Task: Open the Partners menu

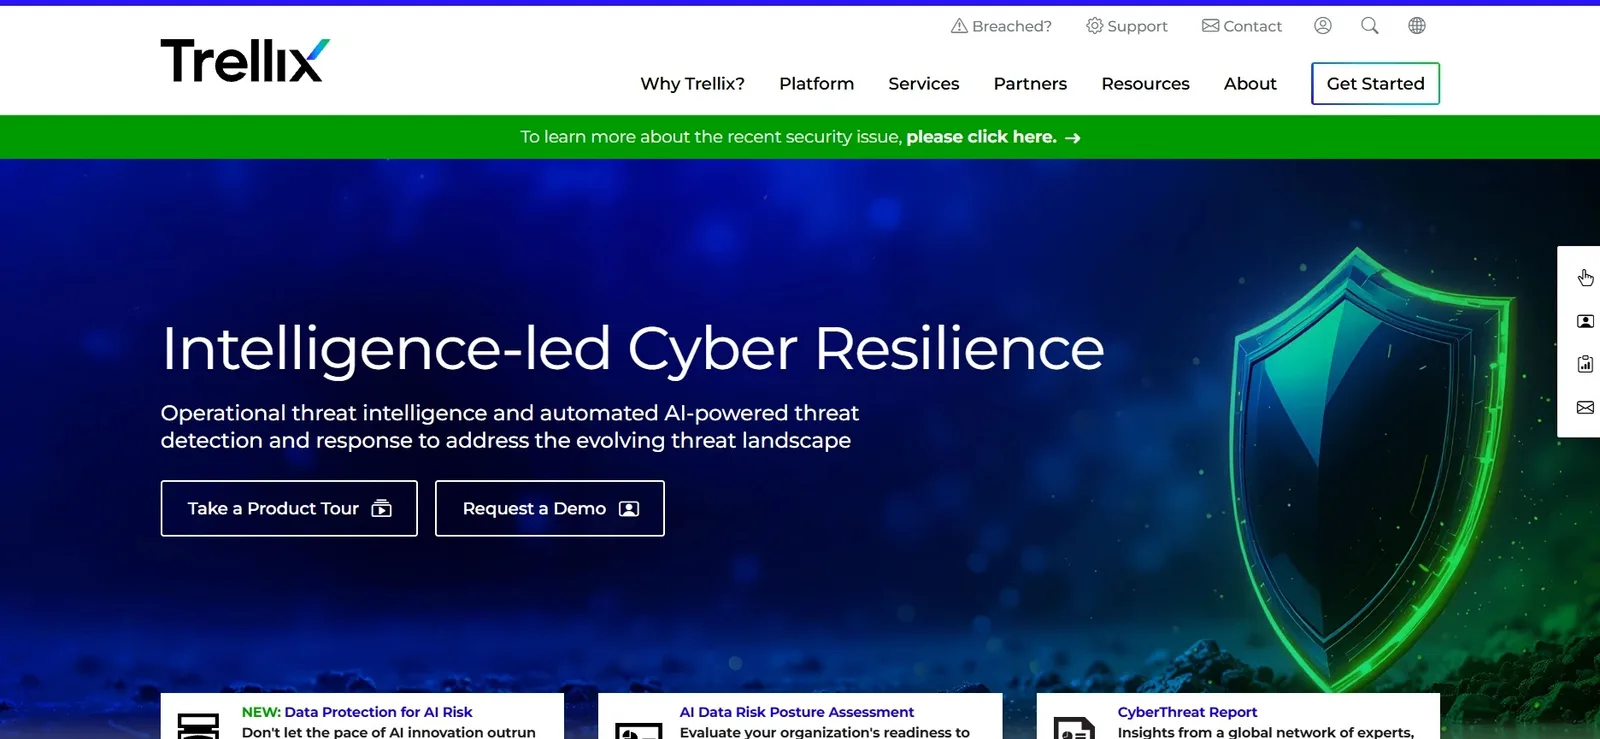Action: pos(1030,84)
